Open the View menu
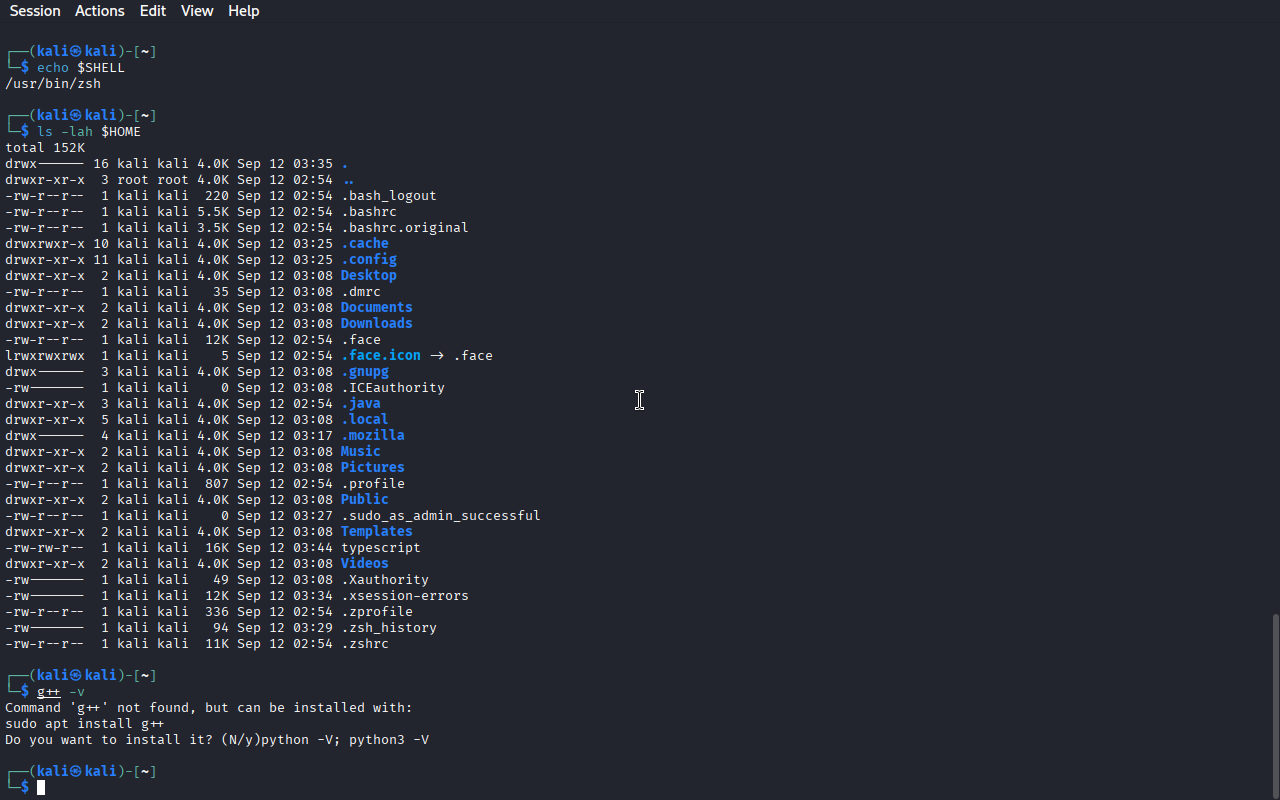This screenshot has width=1280, height=800. click(197, 11)
